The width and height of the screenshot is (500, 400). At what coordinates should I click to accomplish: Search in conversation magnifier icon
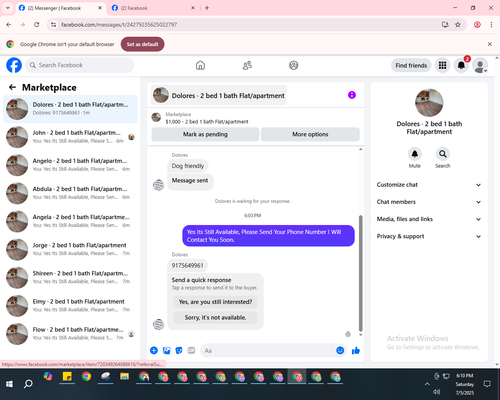[x=443, y=154]
